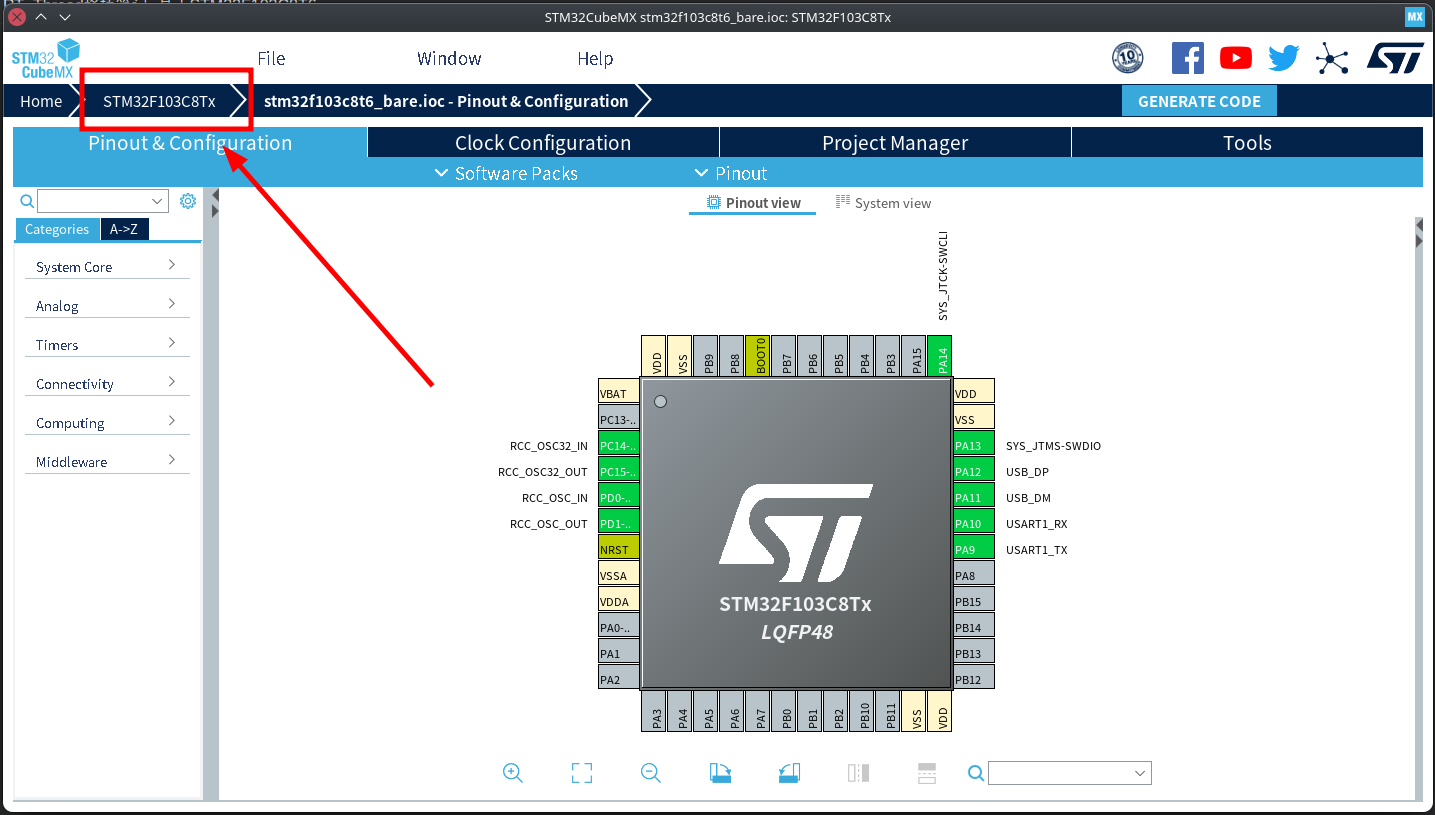Viewport: 1435px width, 815px height.
Task: Click the PA12 USB_DP pin
Action: click(975, 471)
